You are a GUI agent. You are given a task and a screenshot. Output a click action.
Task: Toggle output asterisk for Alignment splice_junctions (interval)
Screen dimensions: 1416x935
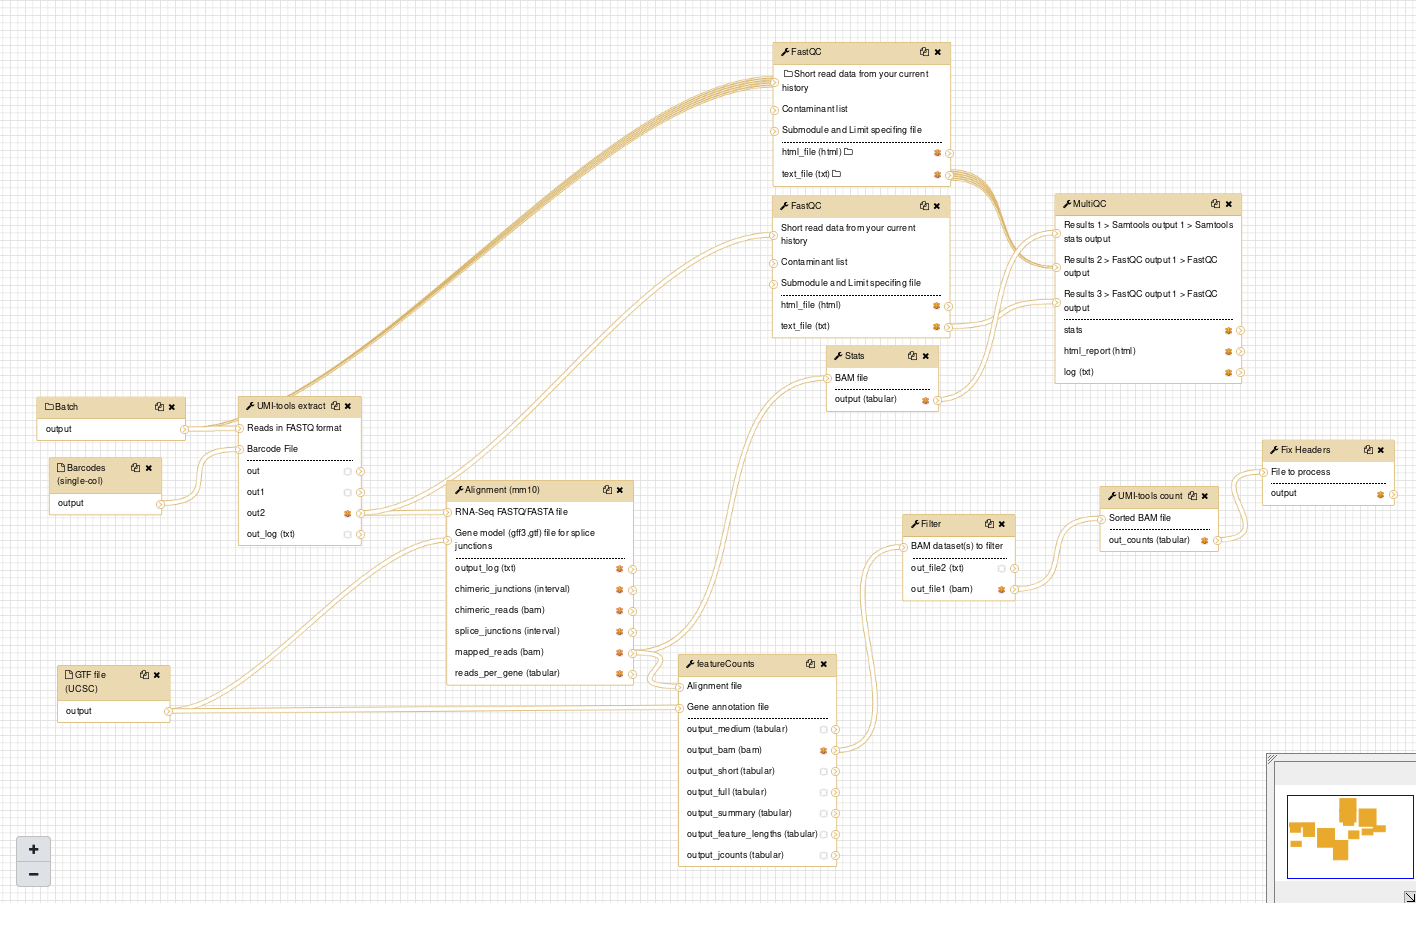(x=620, y=631)
